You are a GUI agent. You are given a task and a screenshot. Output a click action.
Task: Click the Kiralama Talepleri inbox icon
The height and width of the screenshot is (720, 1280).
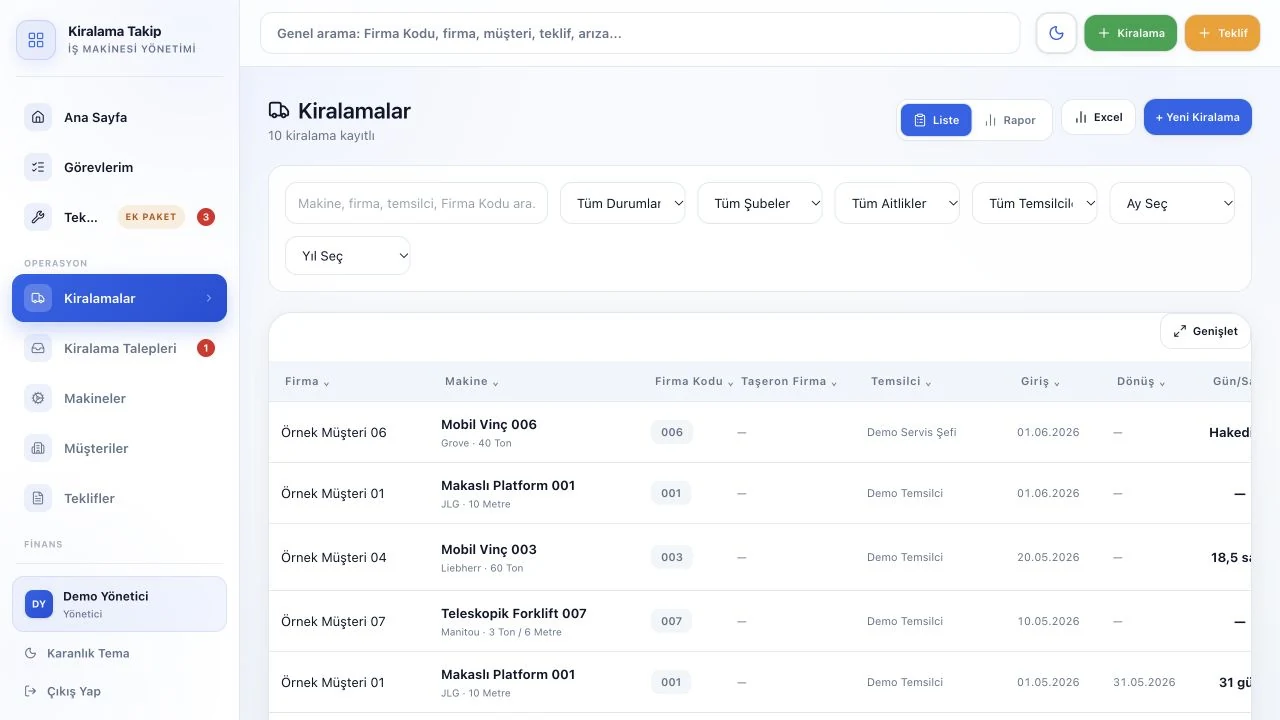click(x=38, y=348)
